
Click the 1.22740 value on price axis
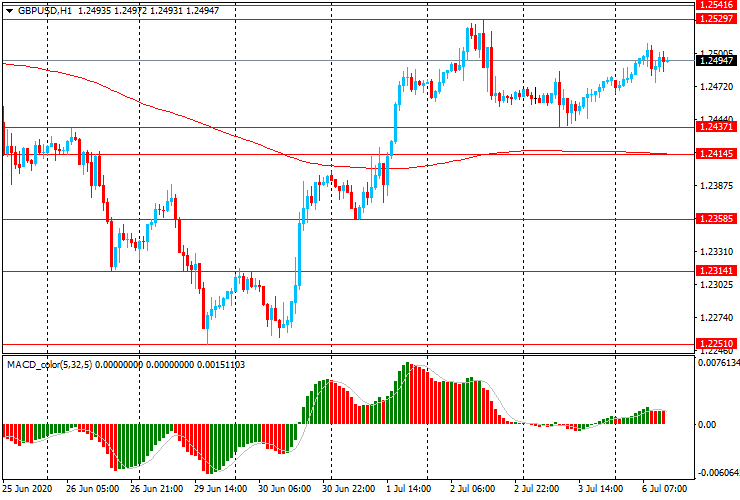pyautogui.click(x=717, y=318)
